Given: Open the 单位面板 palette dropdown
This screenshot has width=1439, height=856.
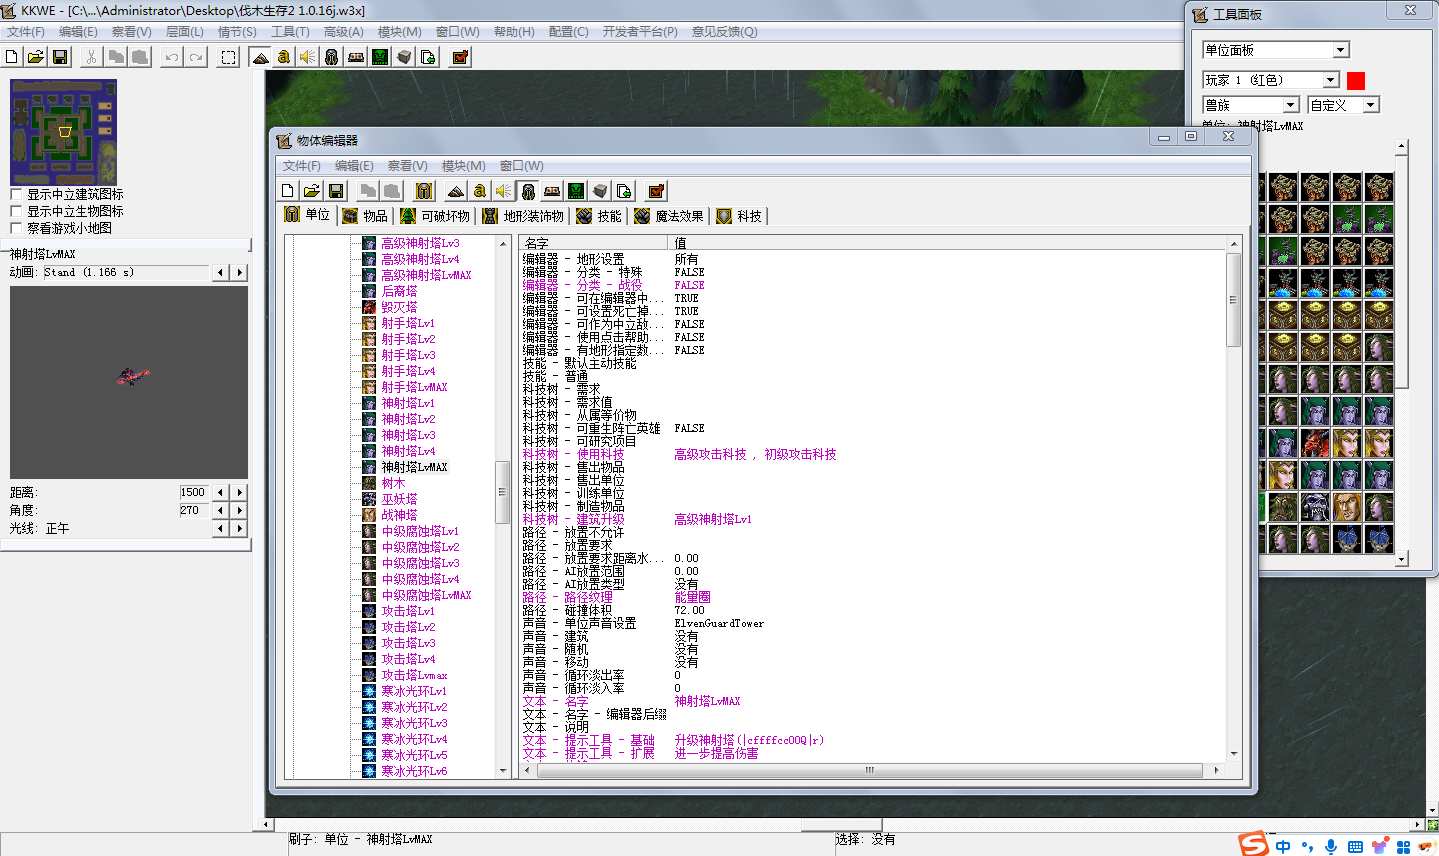Looking at the screenshot, I should [x=1341, y=50].
